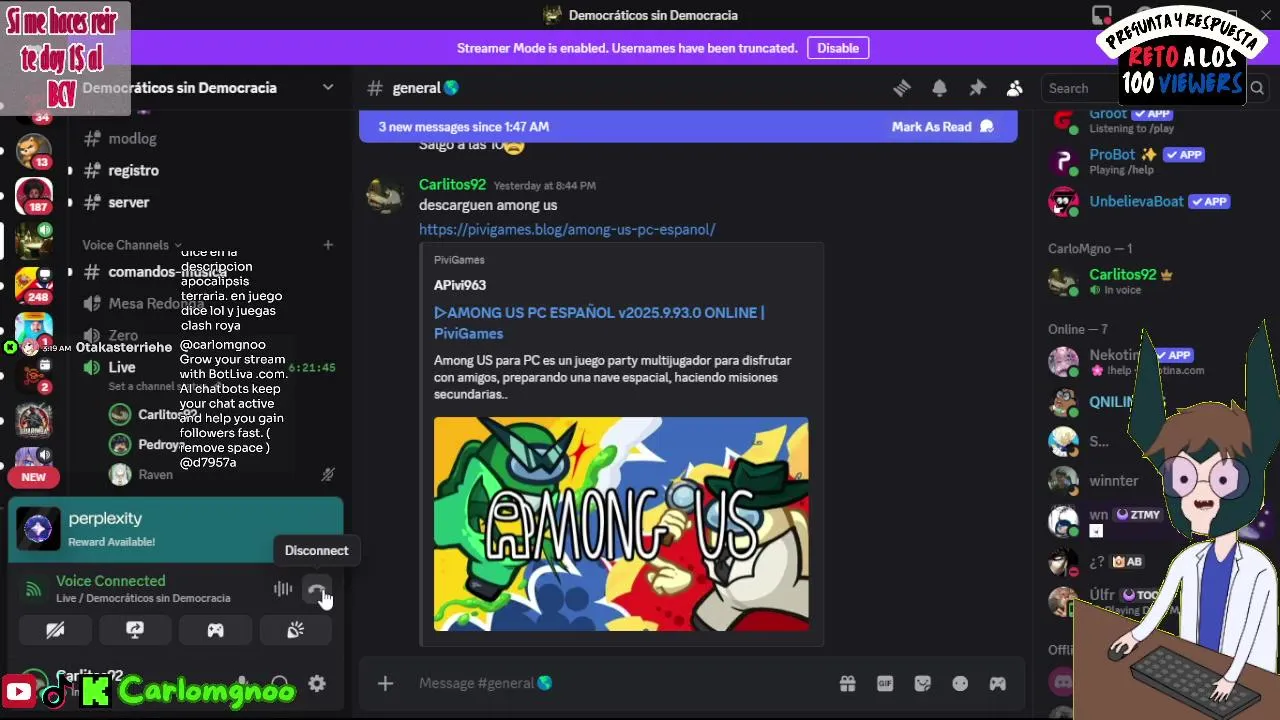Open server icon with 248 badge

(x=34, y=285)
